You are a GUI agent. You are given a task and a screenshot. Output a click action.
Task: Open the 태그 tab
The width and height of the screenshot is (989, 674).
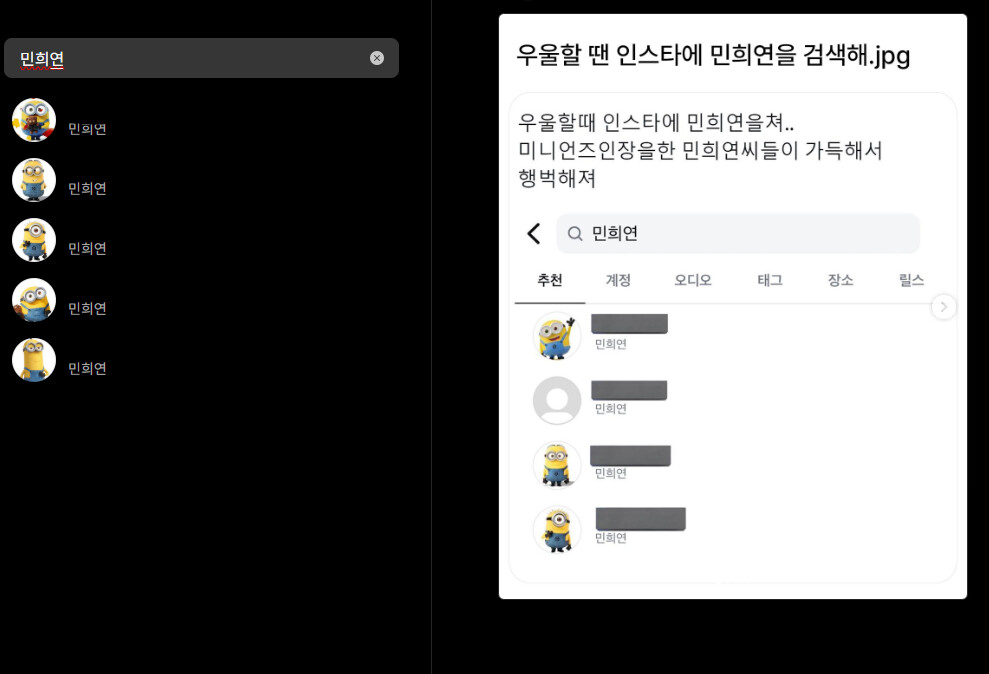coord(770,280)
